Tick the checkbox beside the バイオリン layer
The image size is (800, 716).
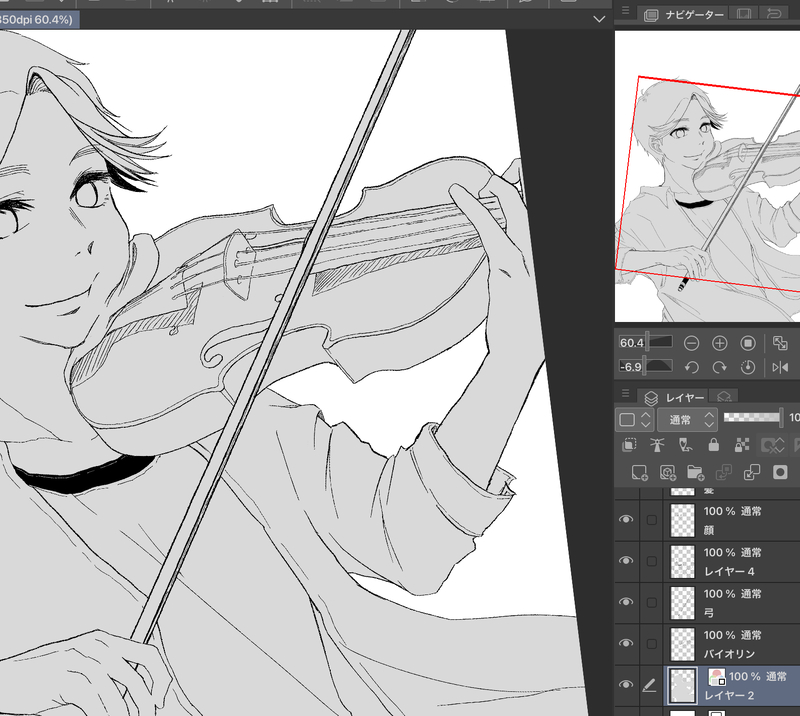(652, 644)
